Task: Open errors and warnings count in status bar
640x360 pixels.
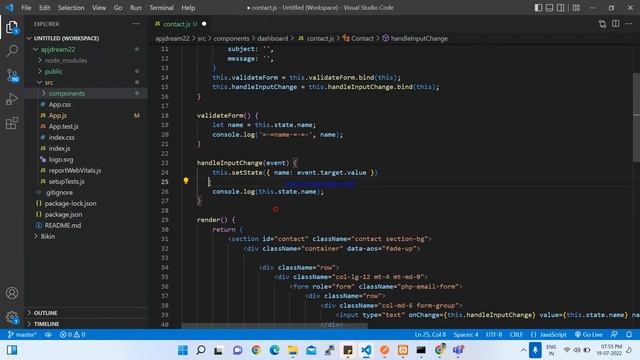Action: click(x=72, y=334)
